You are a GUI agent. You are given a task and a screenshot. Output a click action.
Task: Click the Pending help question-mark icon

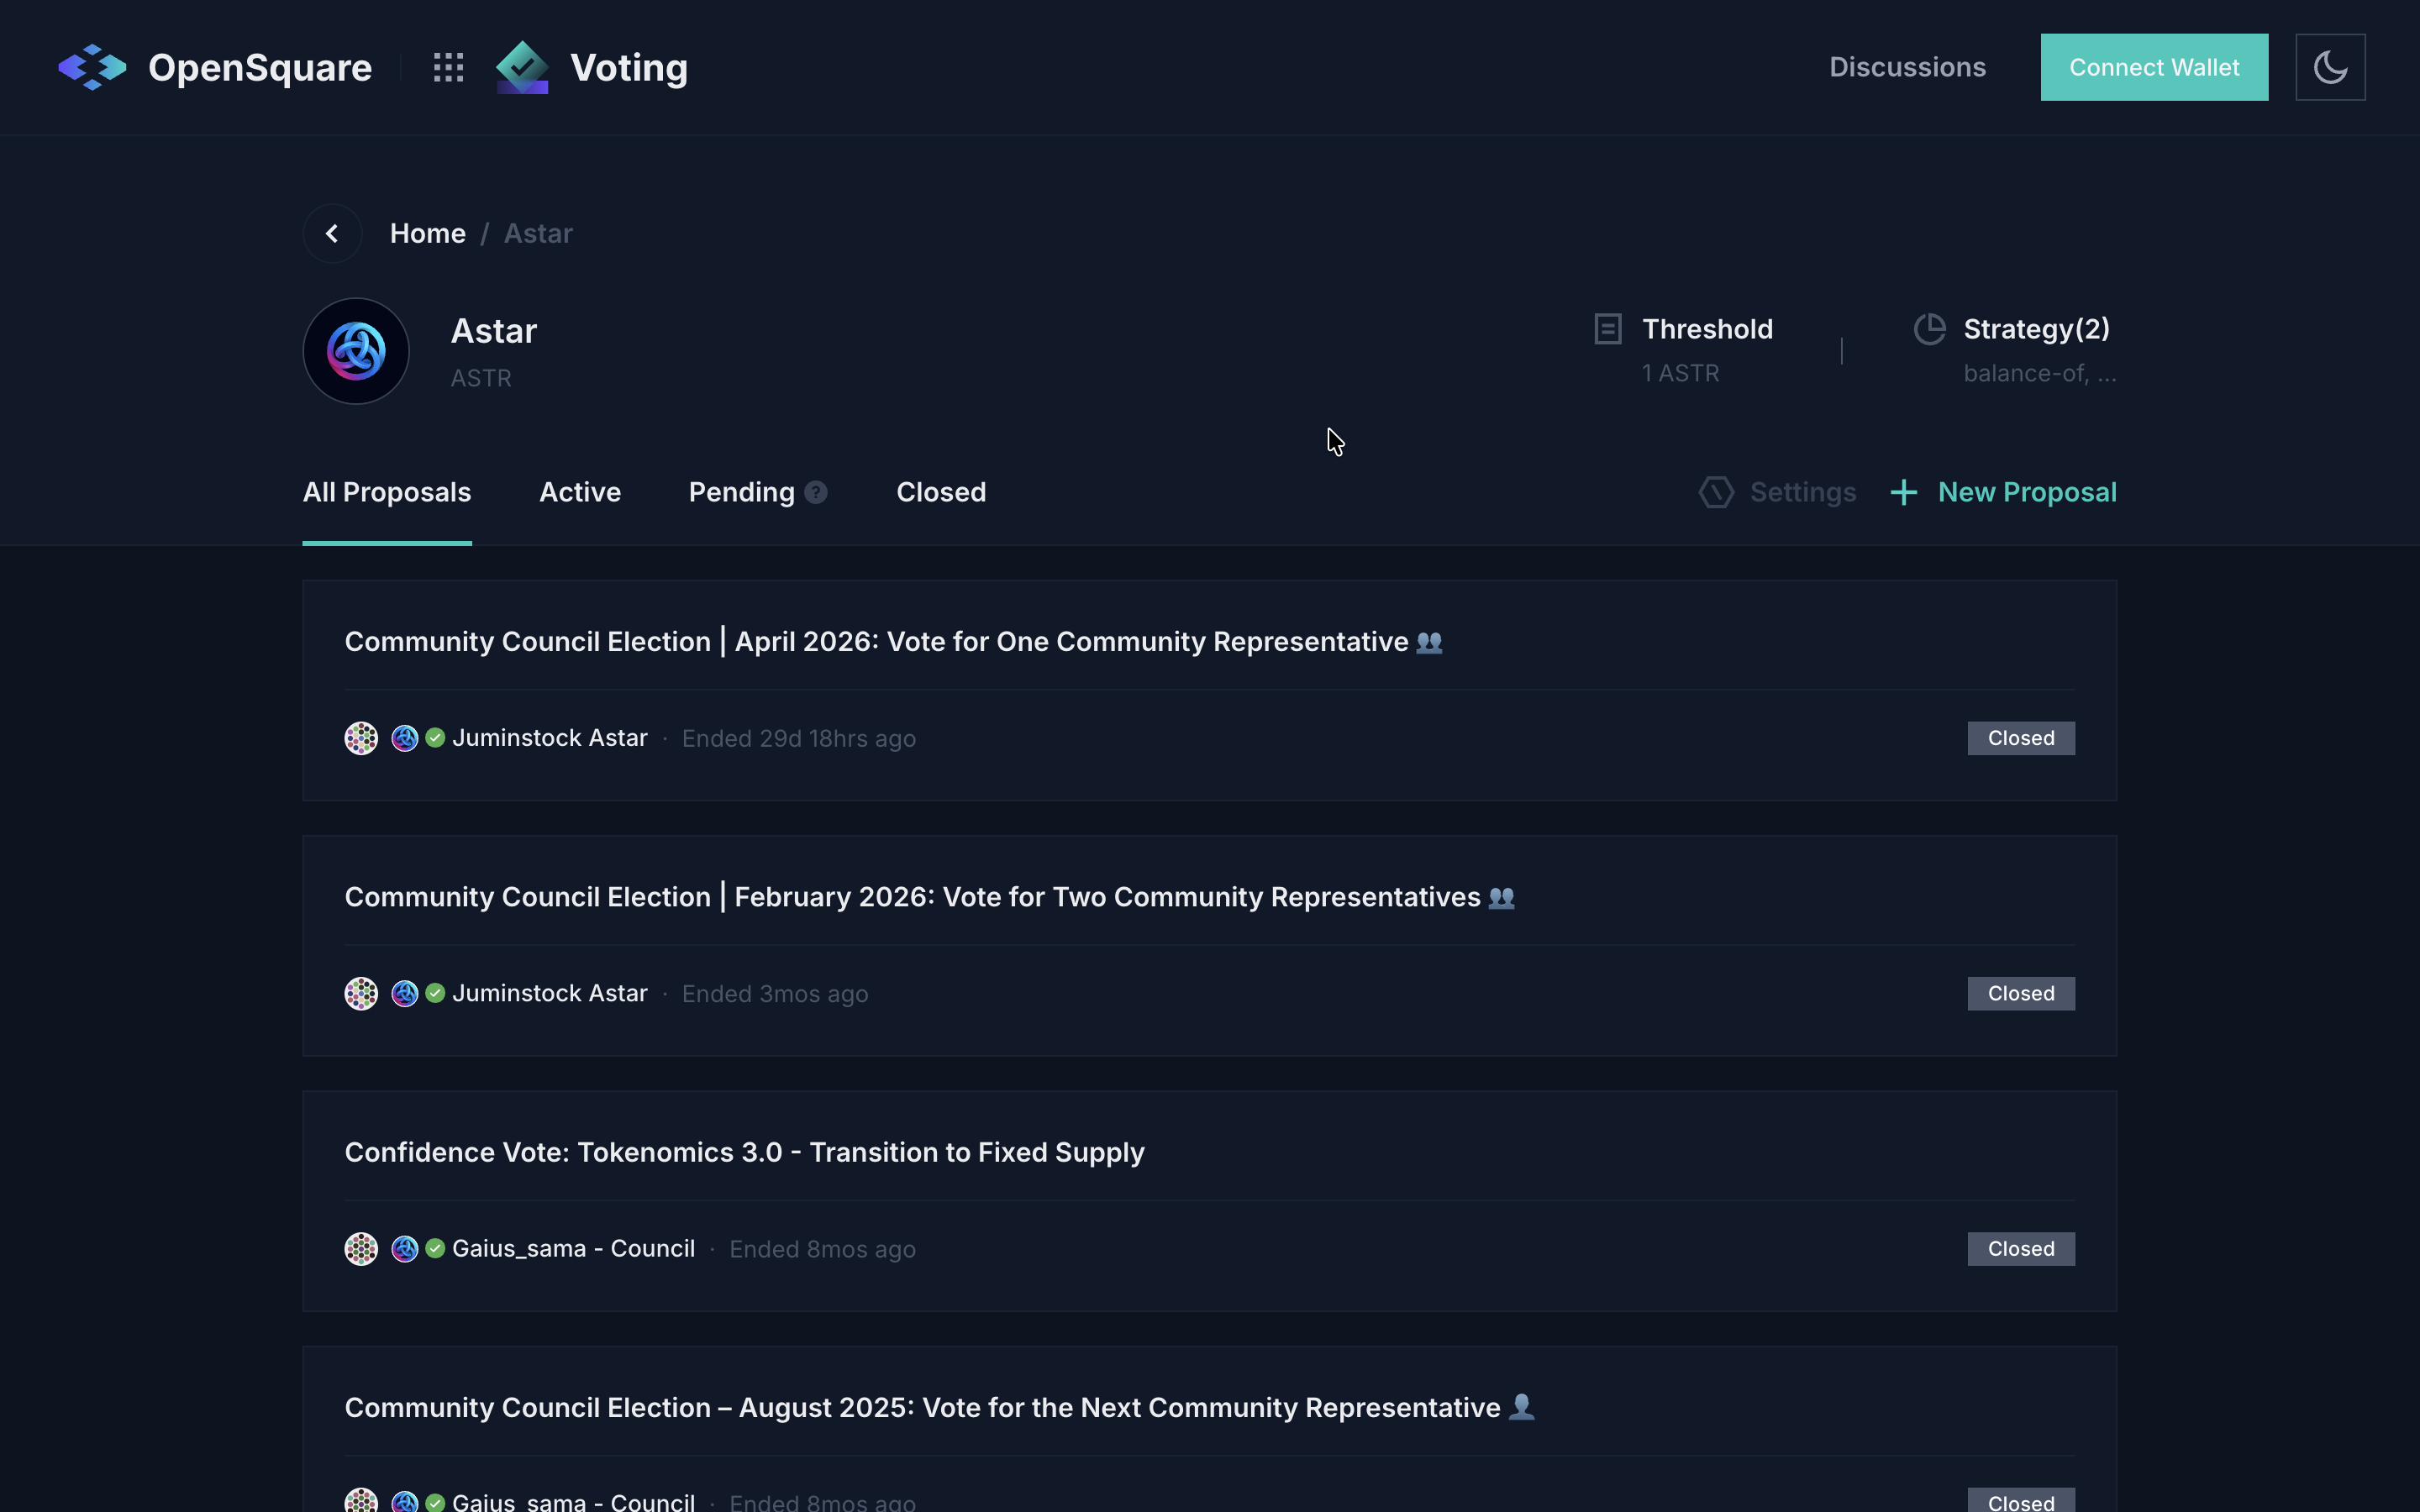click(816, 492)
